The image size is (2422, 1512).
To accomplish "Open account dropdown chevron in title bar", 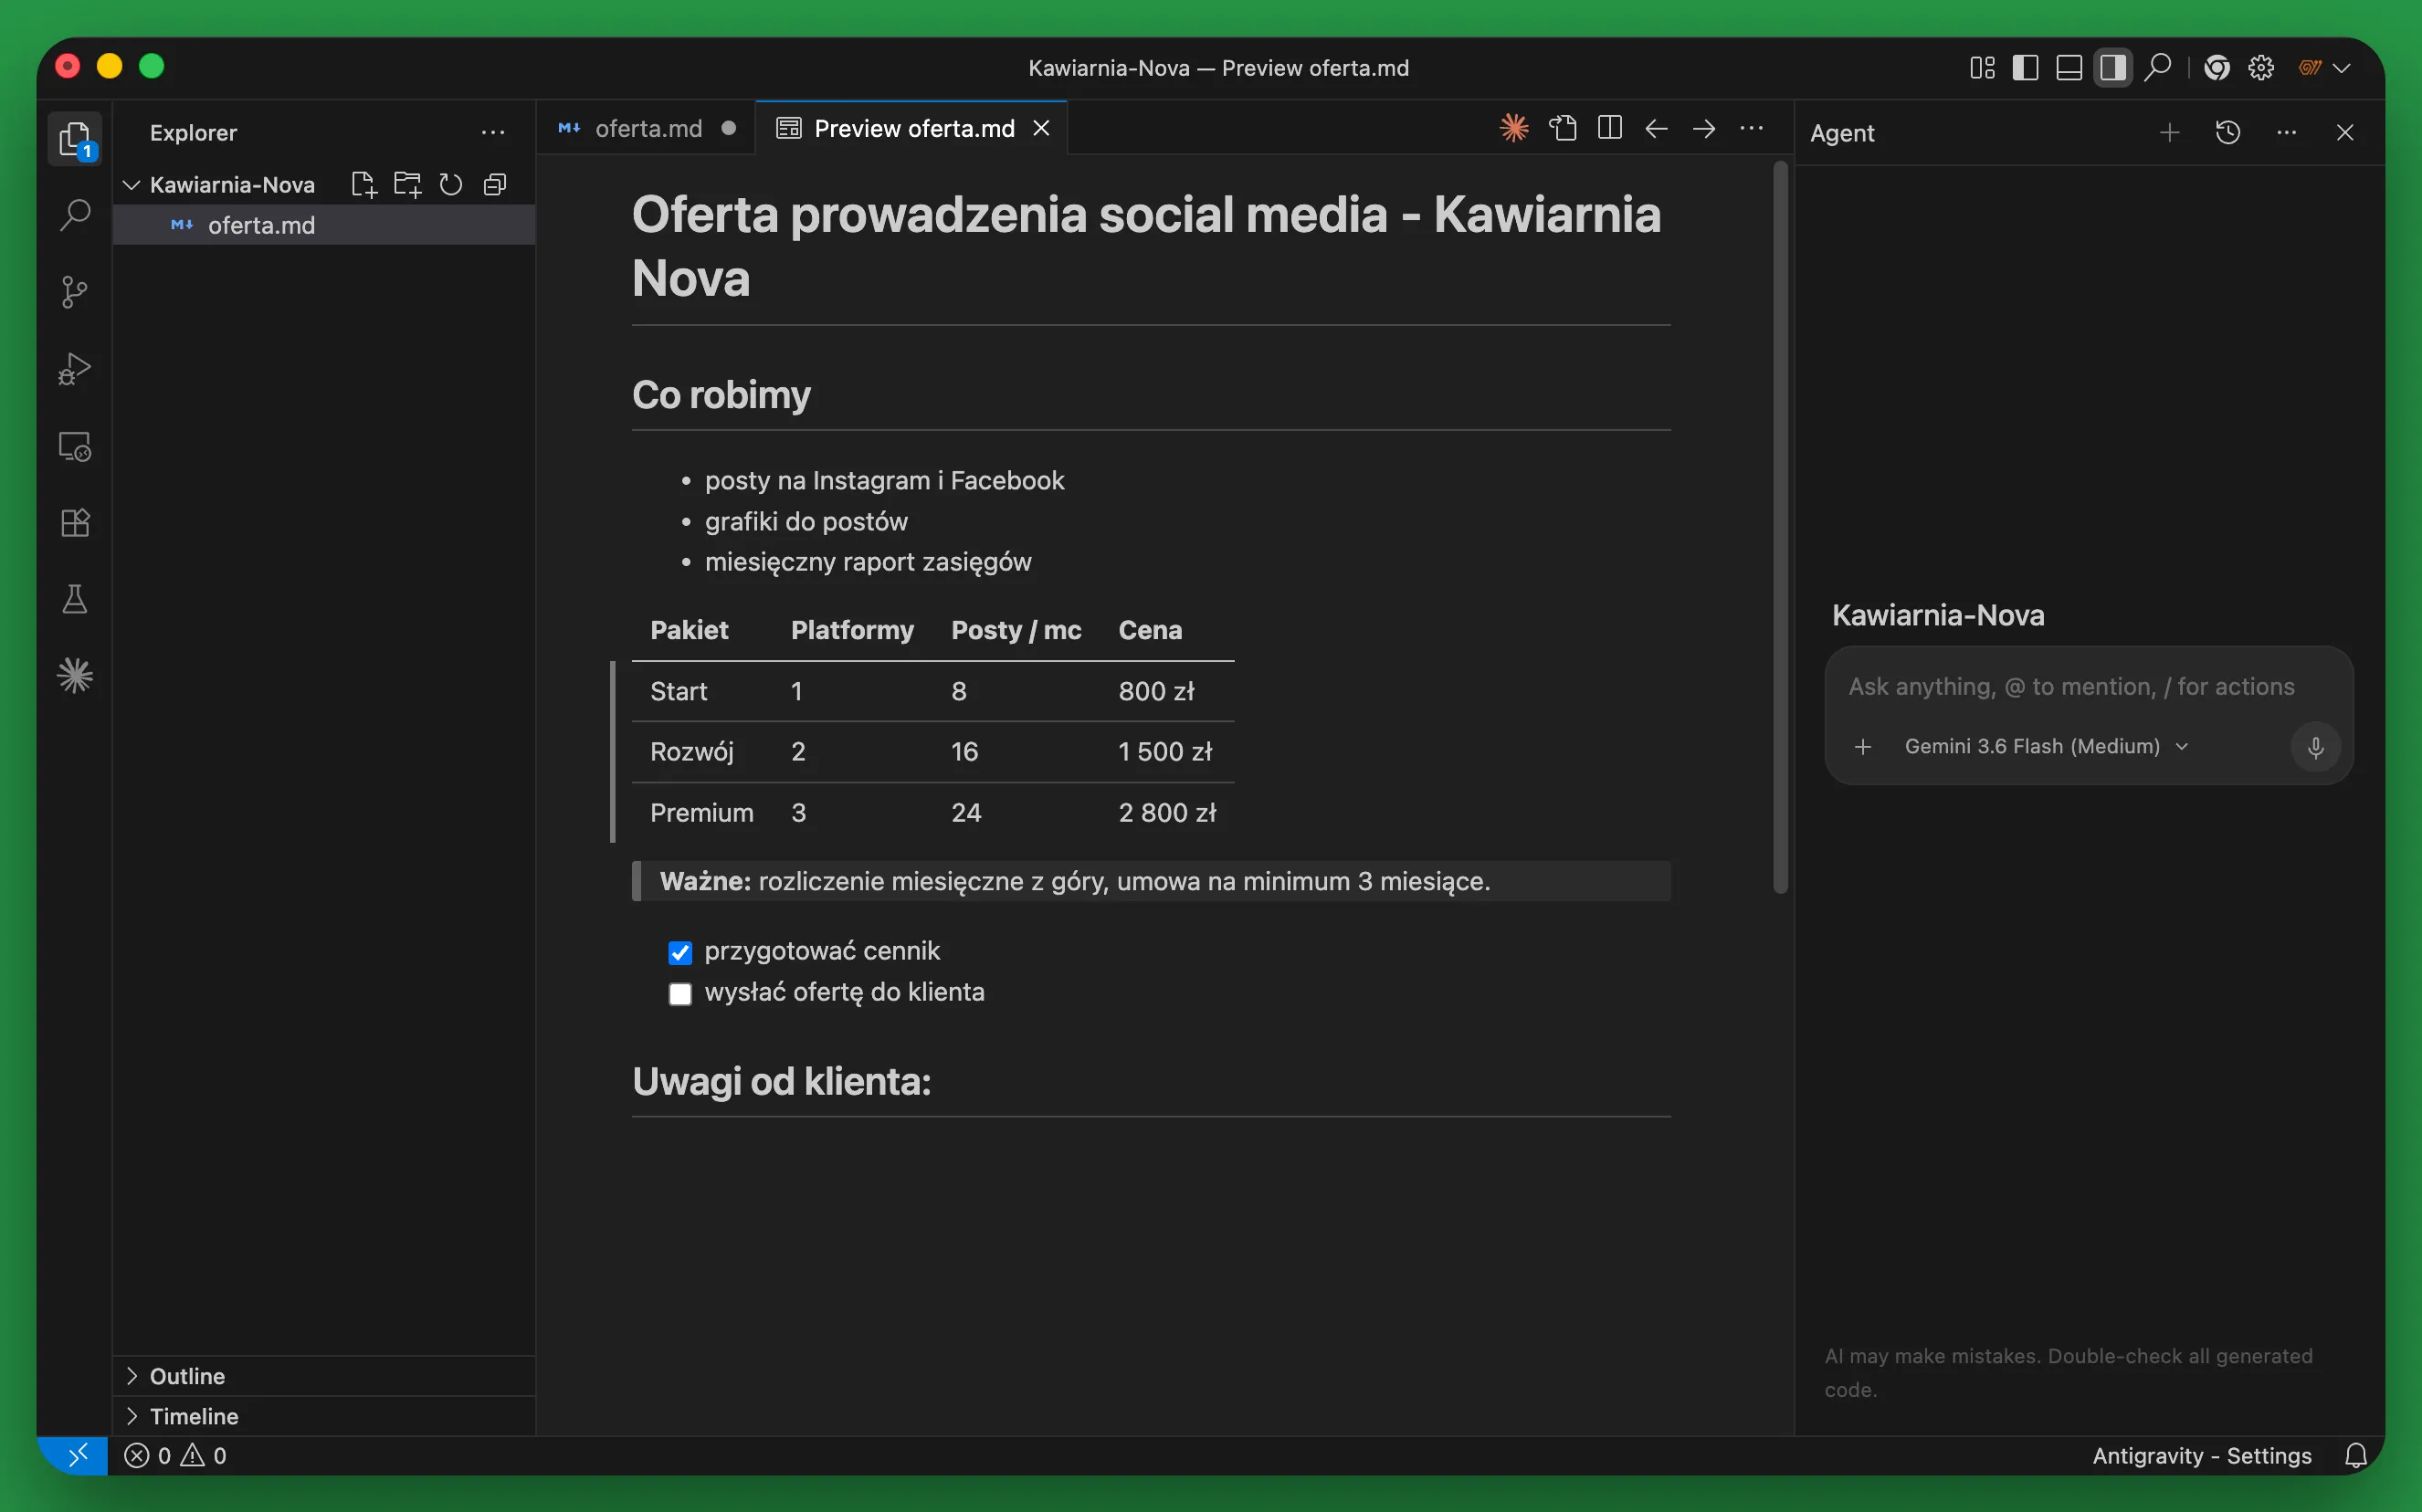I will (2342, 67).
